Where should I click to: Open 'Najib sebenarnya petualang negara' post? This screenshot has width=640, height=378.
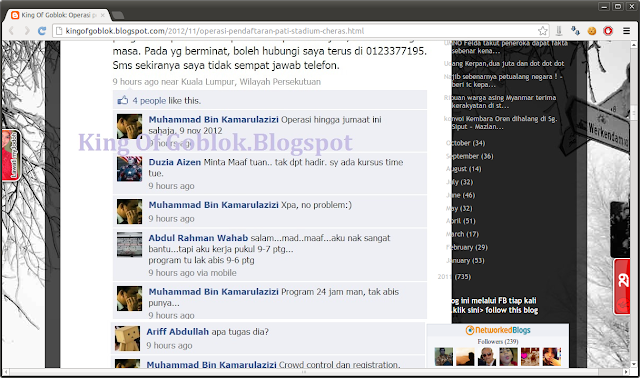coord(503,80)
